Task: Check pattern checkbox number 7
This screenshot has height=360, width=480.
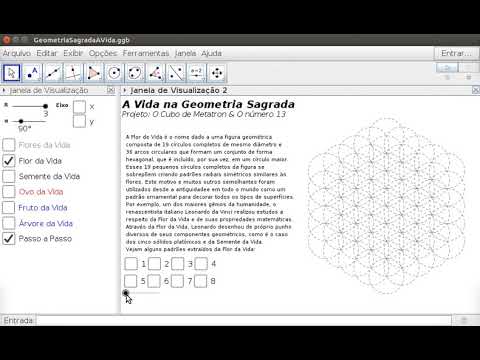Action: point(177,281)
